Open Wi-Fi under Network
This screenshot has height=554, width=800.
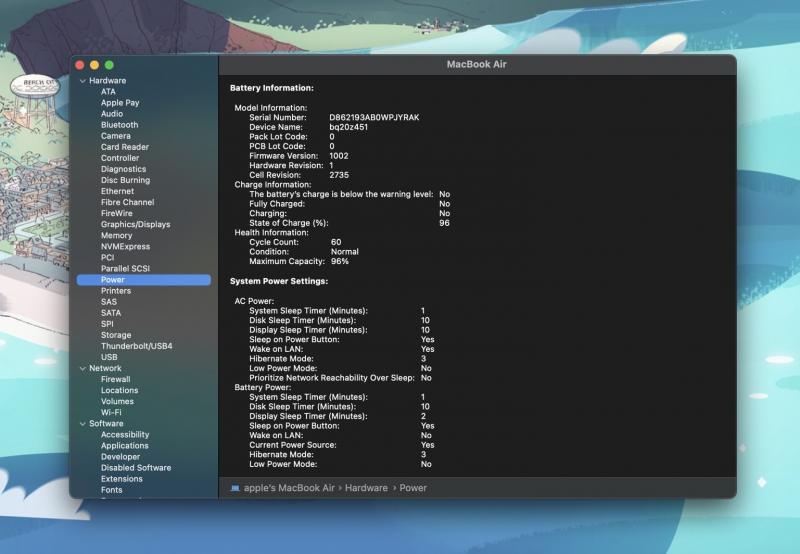tap(111, 412)
